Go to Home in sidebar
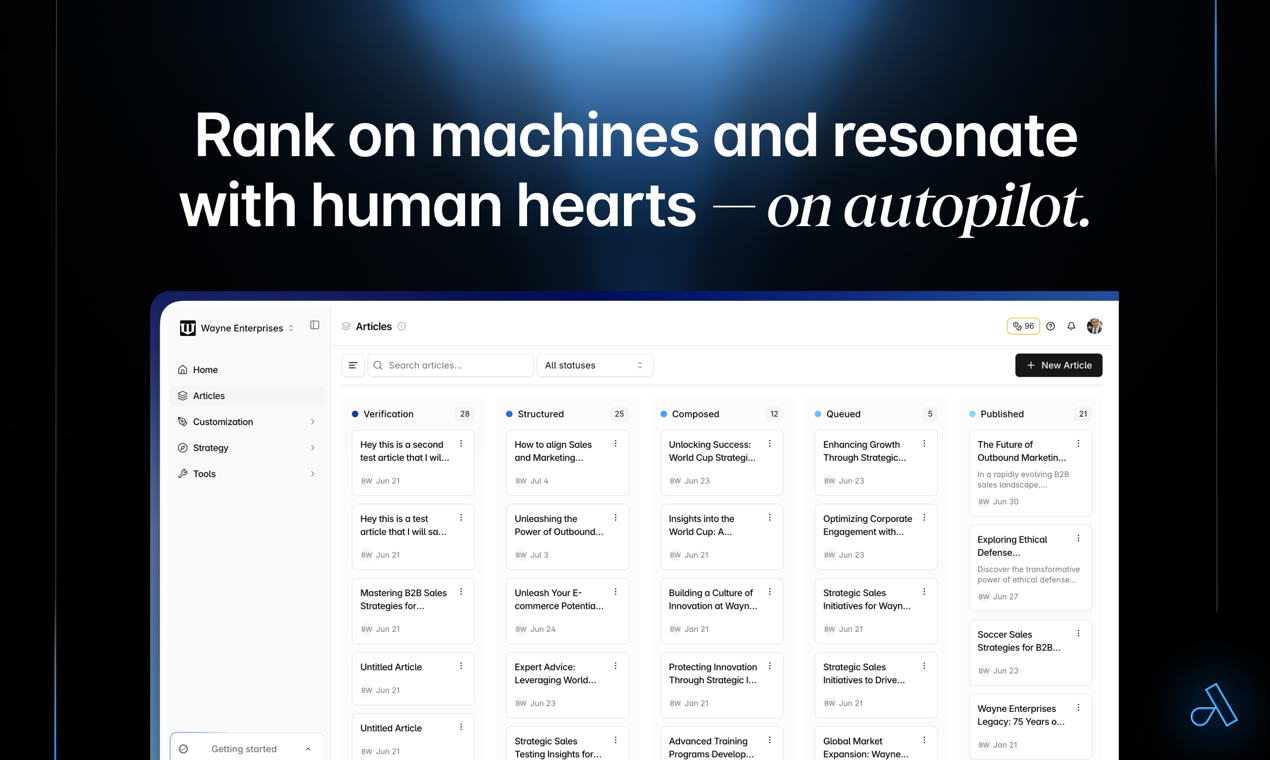Screen dimensions: 1270x760 coord(206,370)
